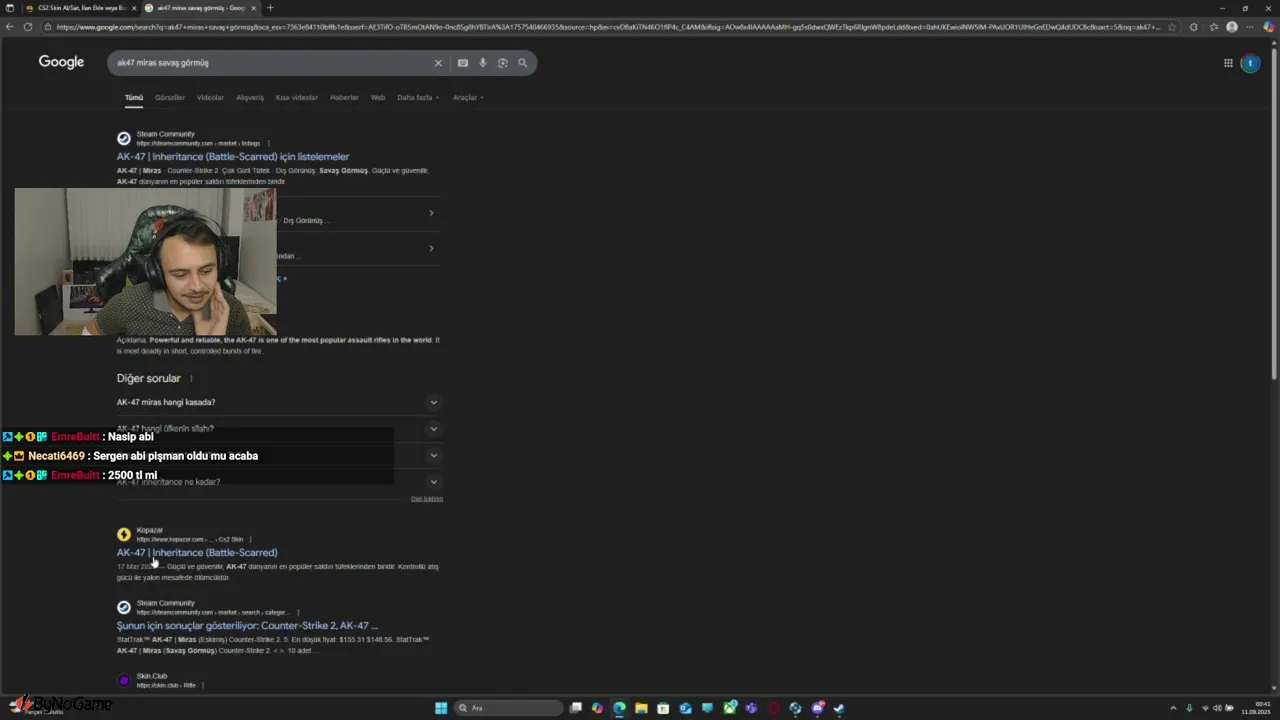The height and width of the screenshot is (720, 1280).
Task: Open Task View on the taskbar
Action: coord(576,708)
